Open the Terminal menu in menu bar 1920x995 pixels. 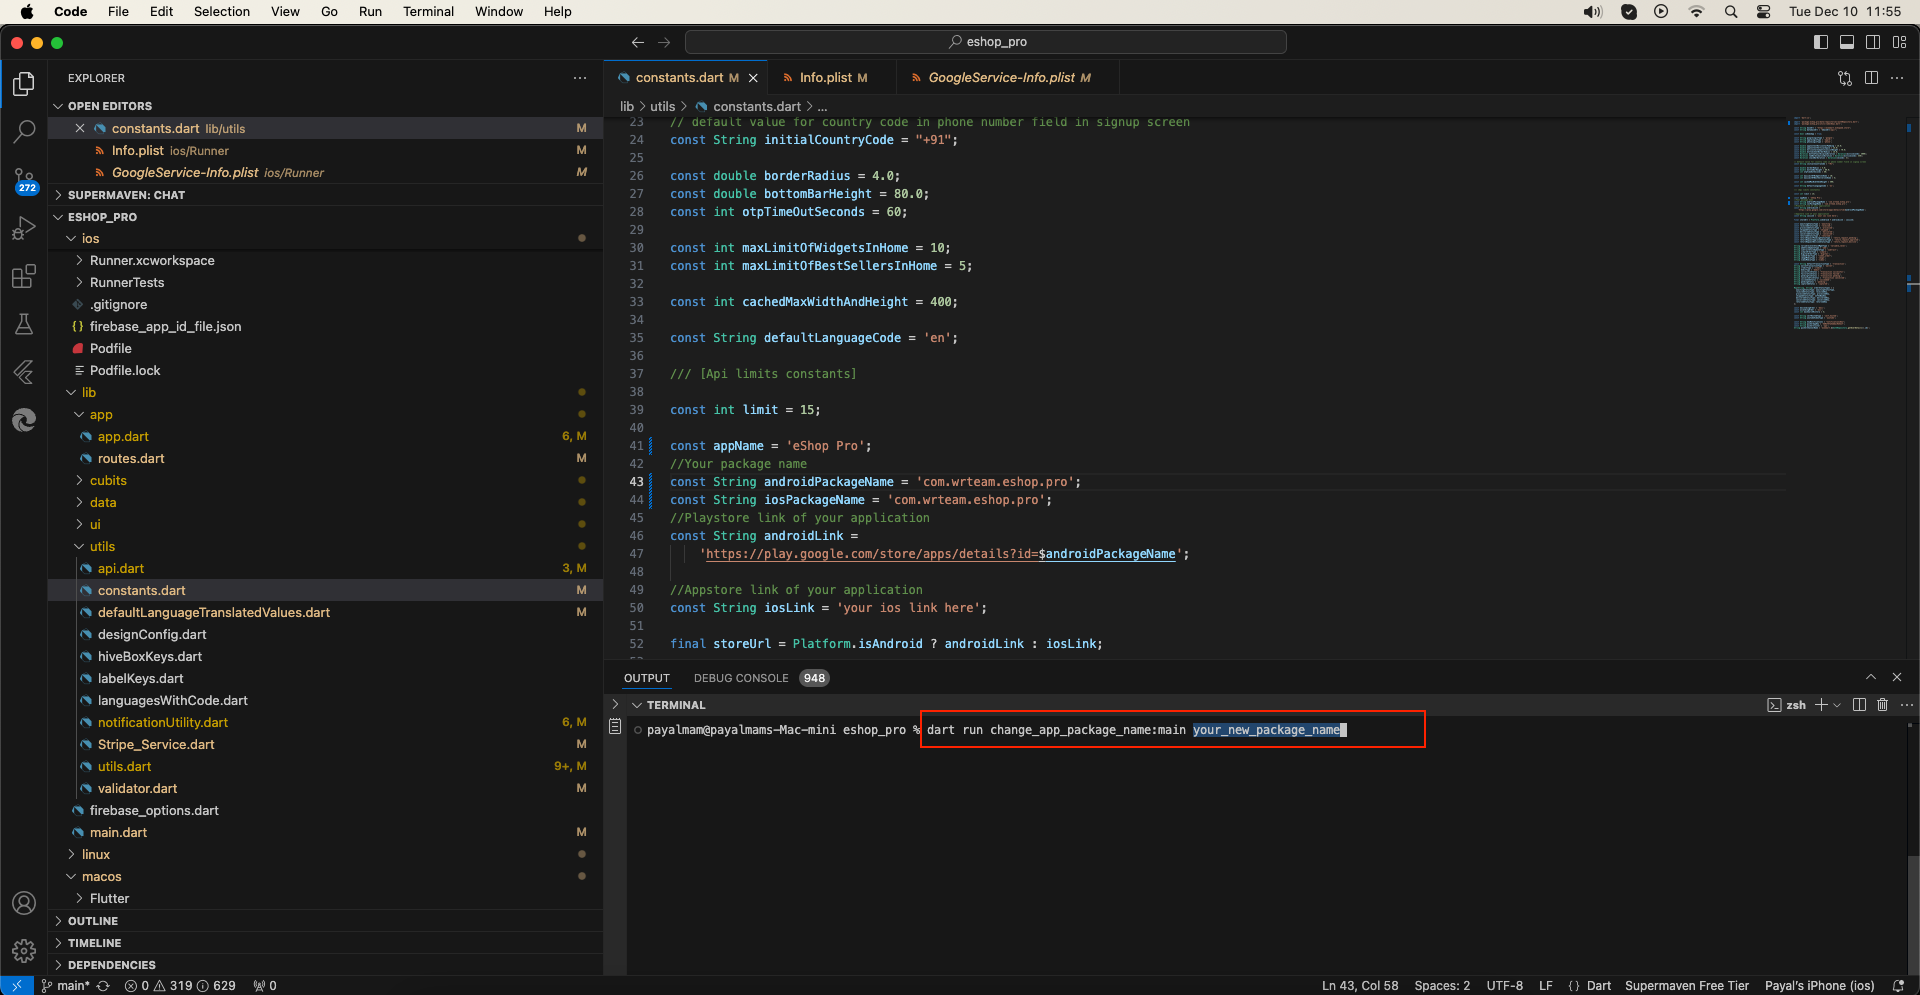coord(428,12)
